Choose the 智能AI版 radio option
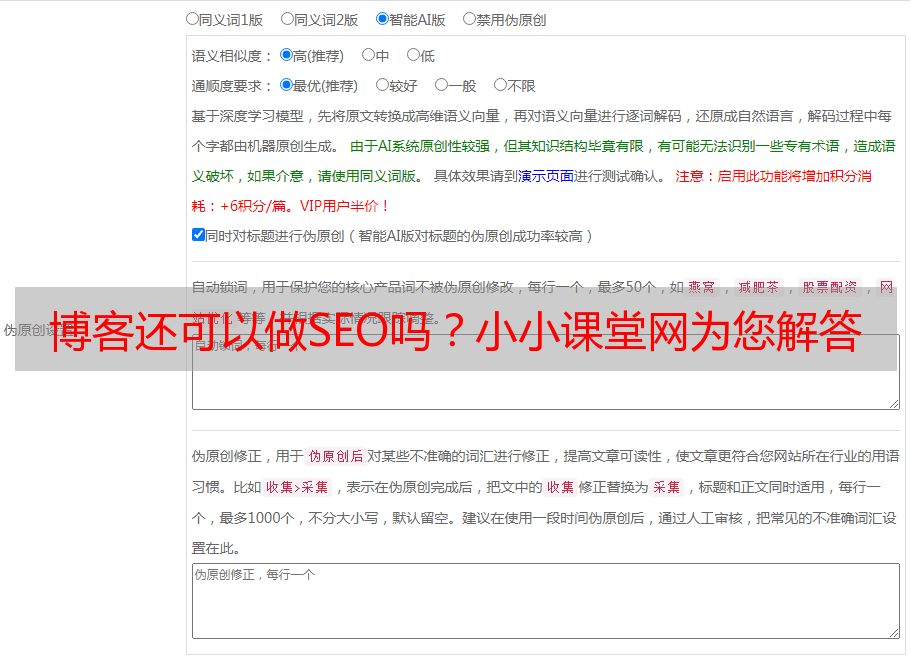 [x=382, y=19]
